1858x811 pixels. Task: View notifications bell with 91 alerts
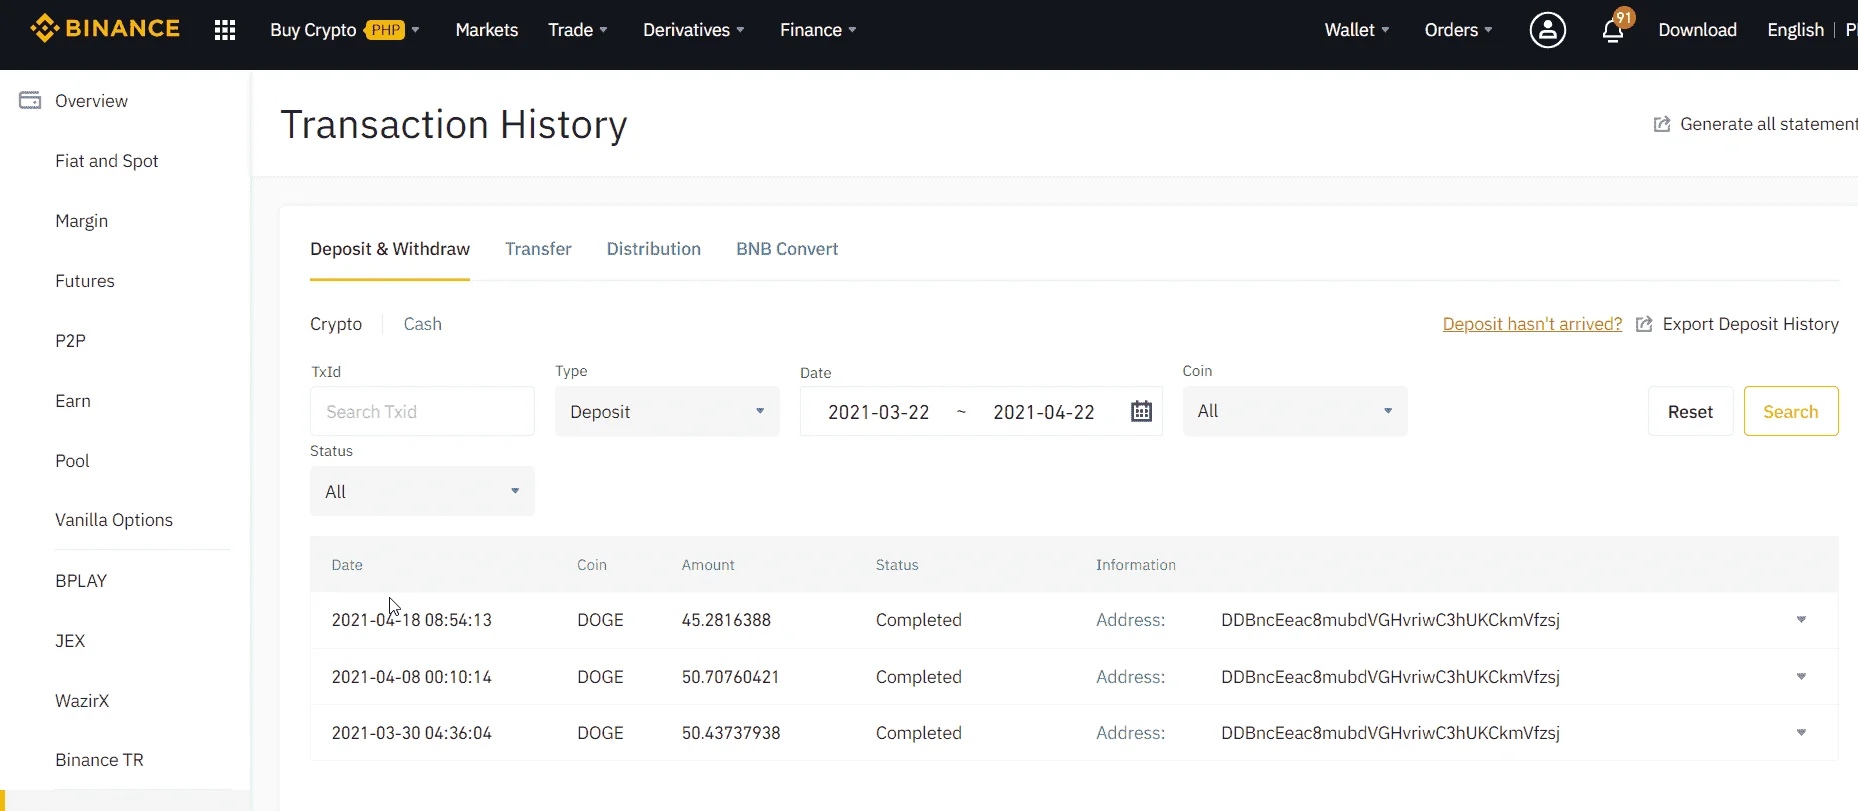tap(1613, 30)
